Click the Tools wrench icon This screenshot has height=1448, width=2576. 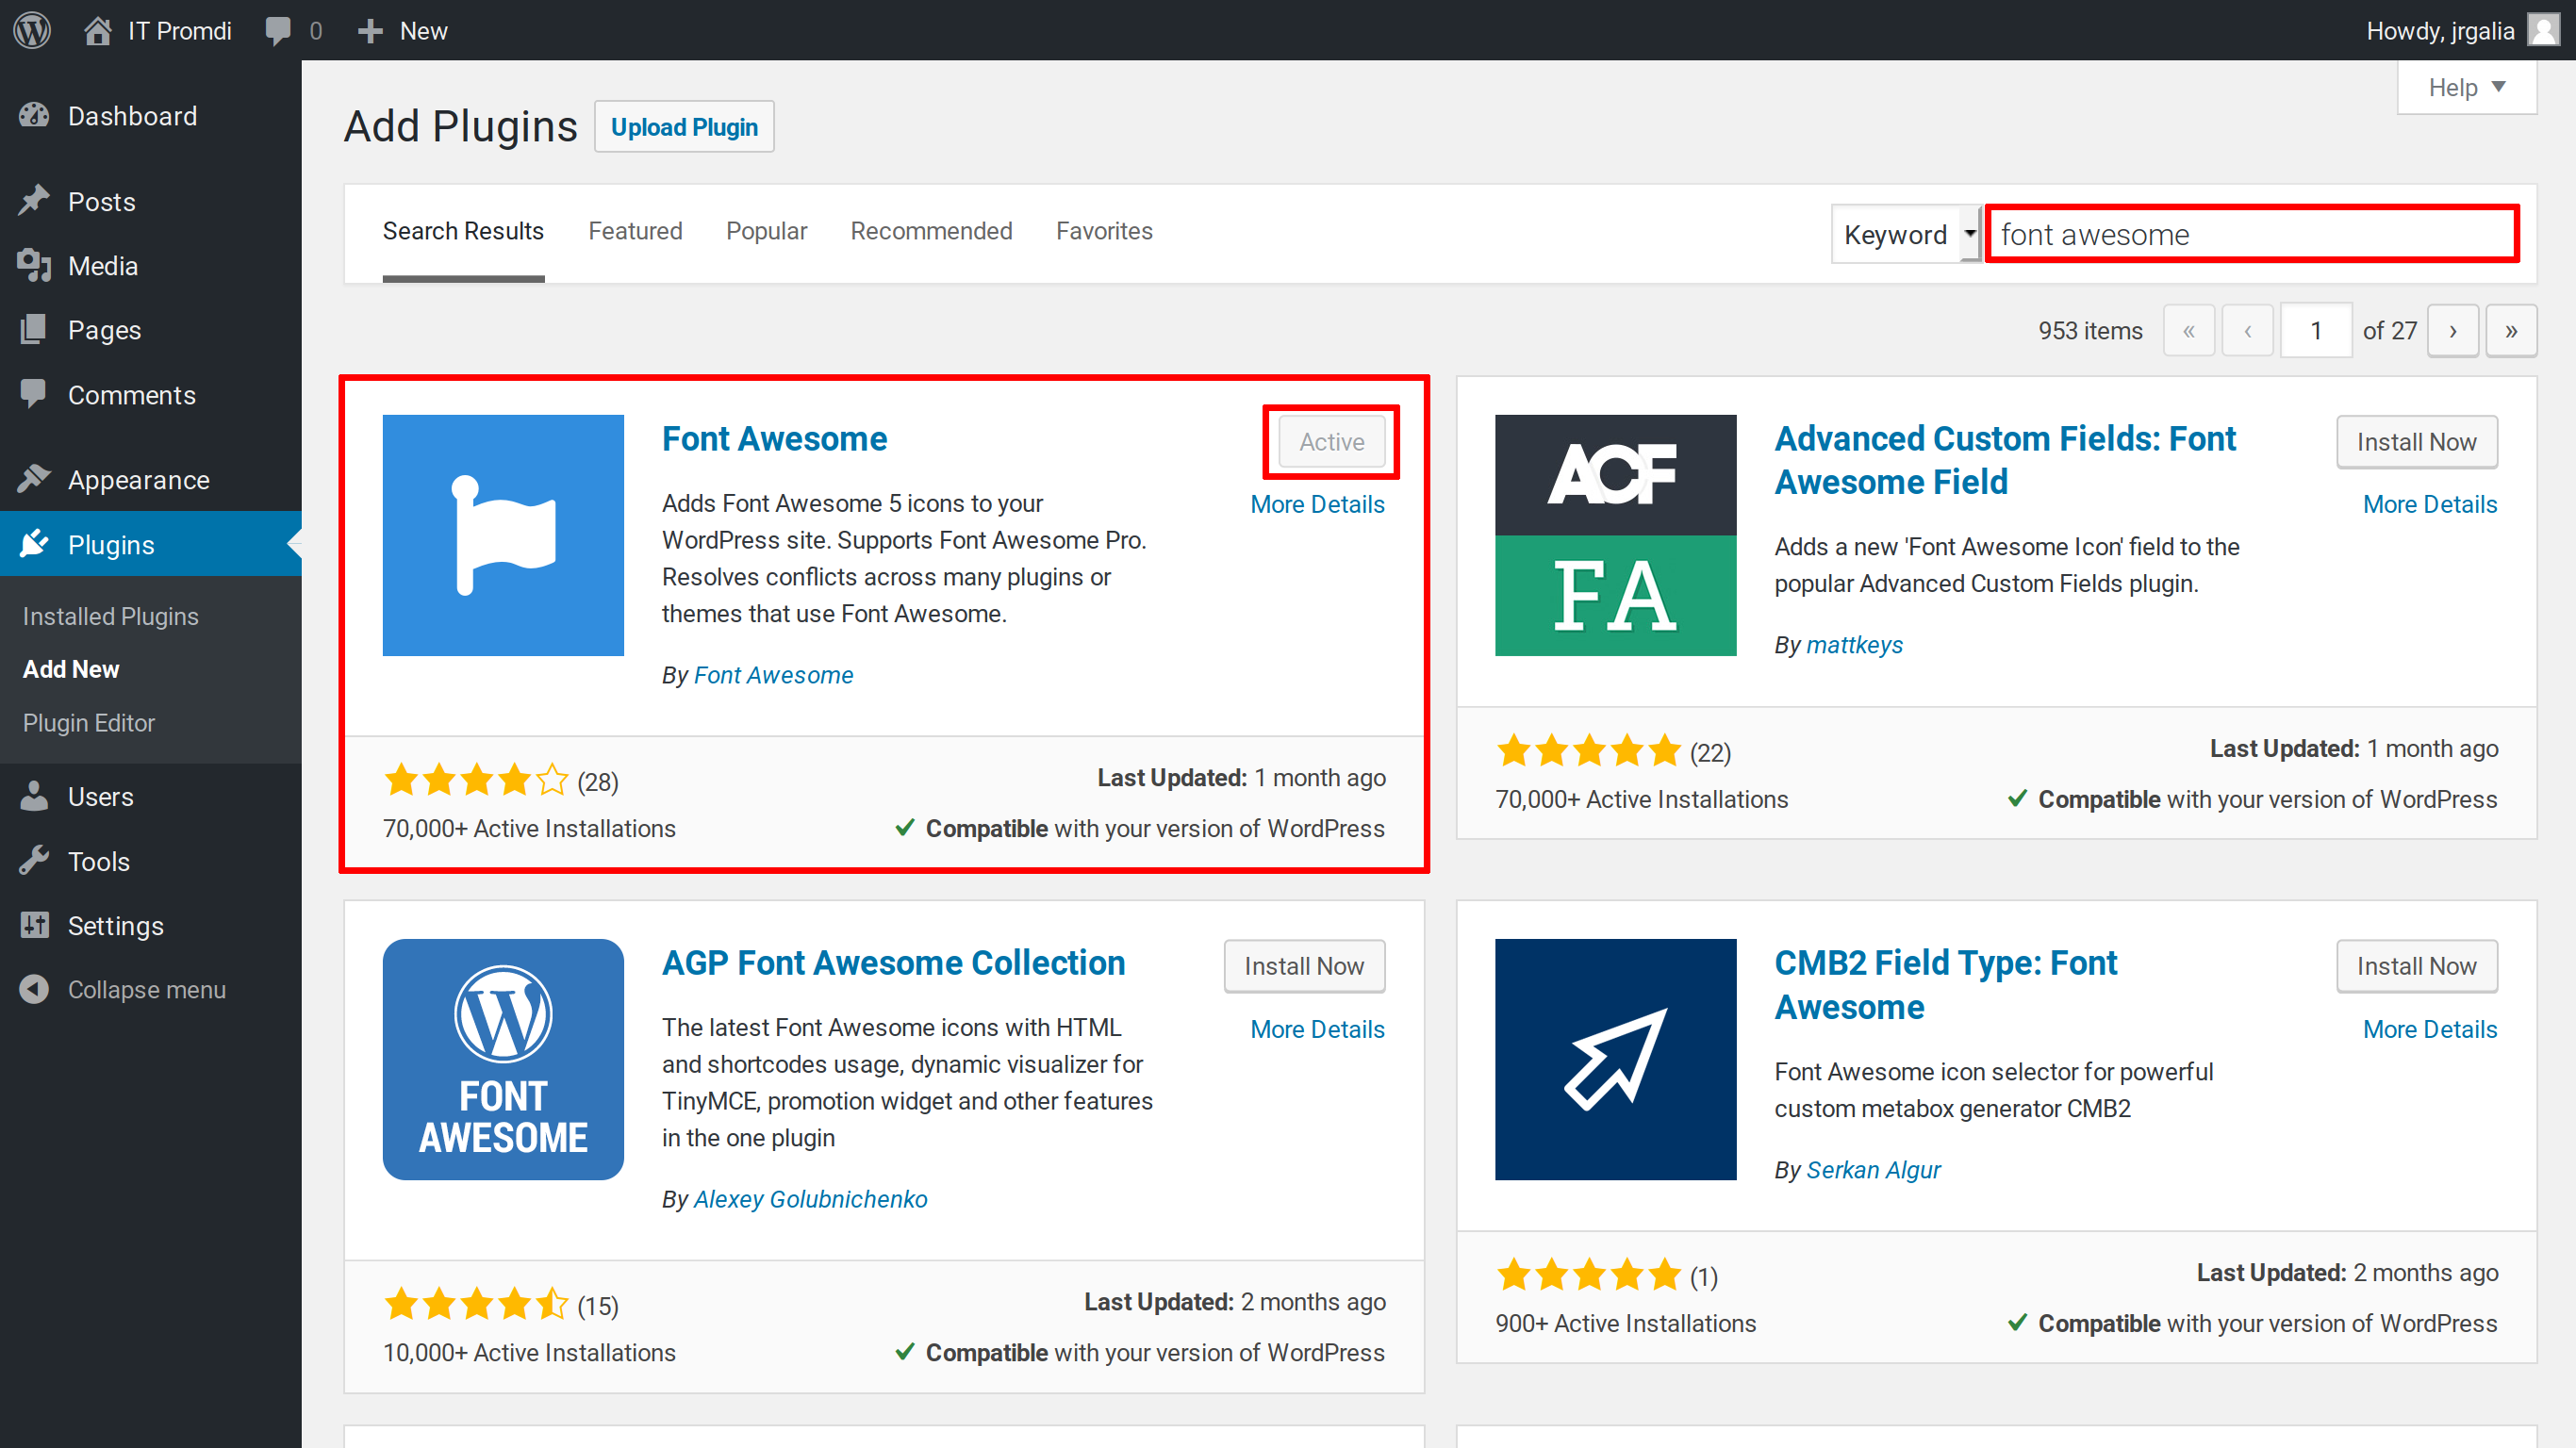coord(34,861)
